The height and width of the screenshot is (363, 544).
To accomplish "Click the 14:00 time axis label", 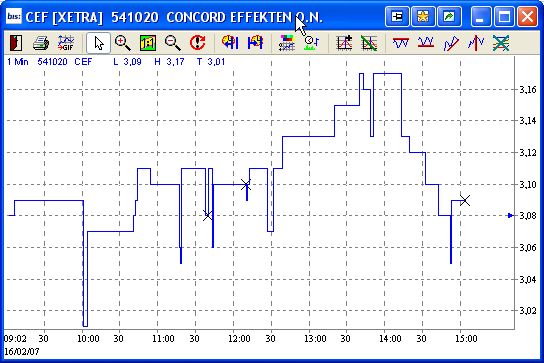I will (390, 338).
